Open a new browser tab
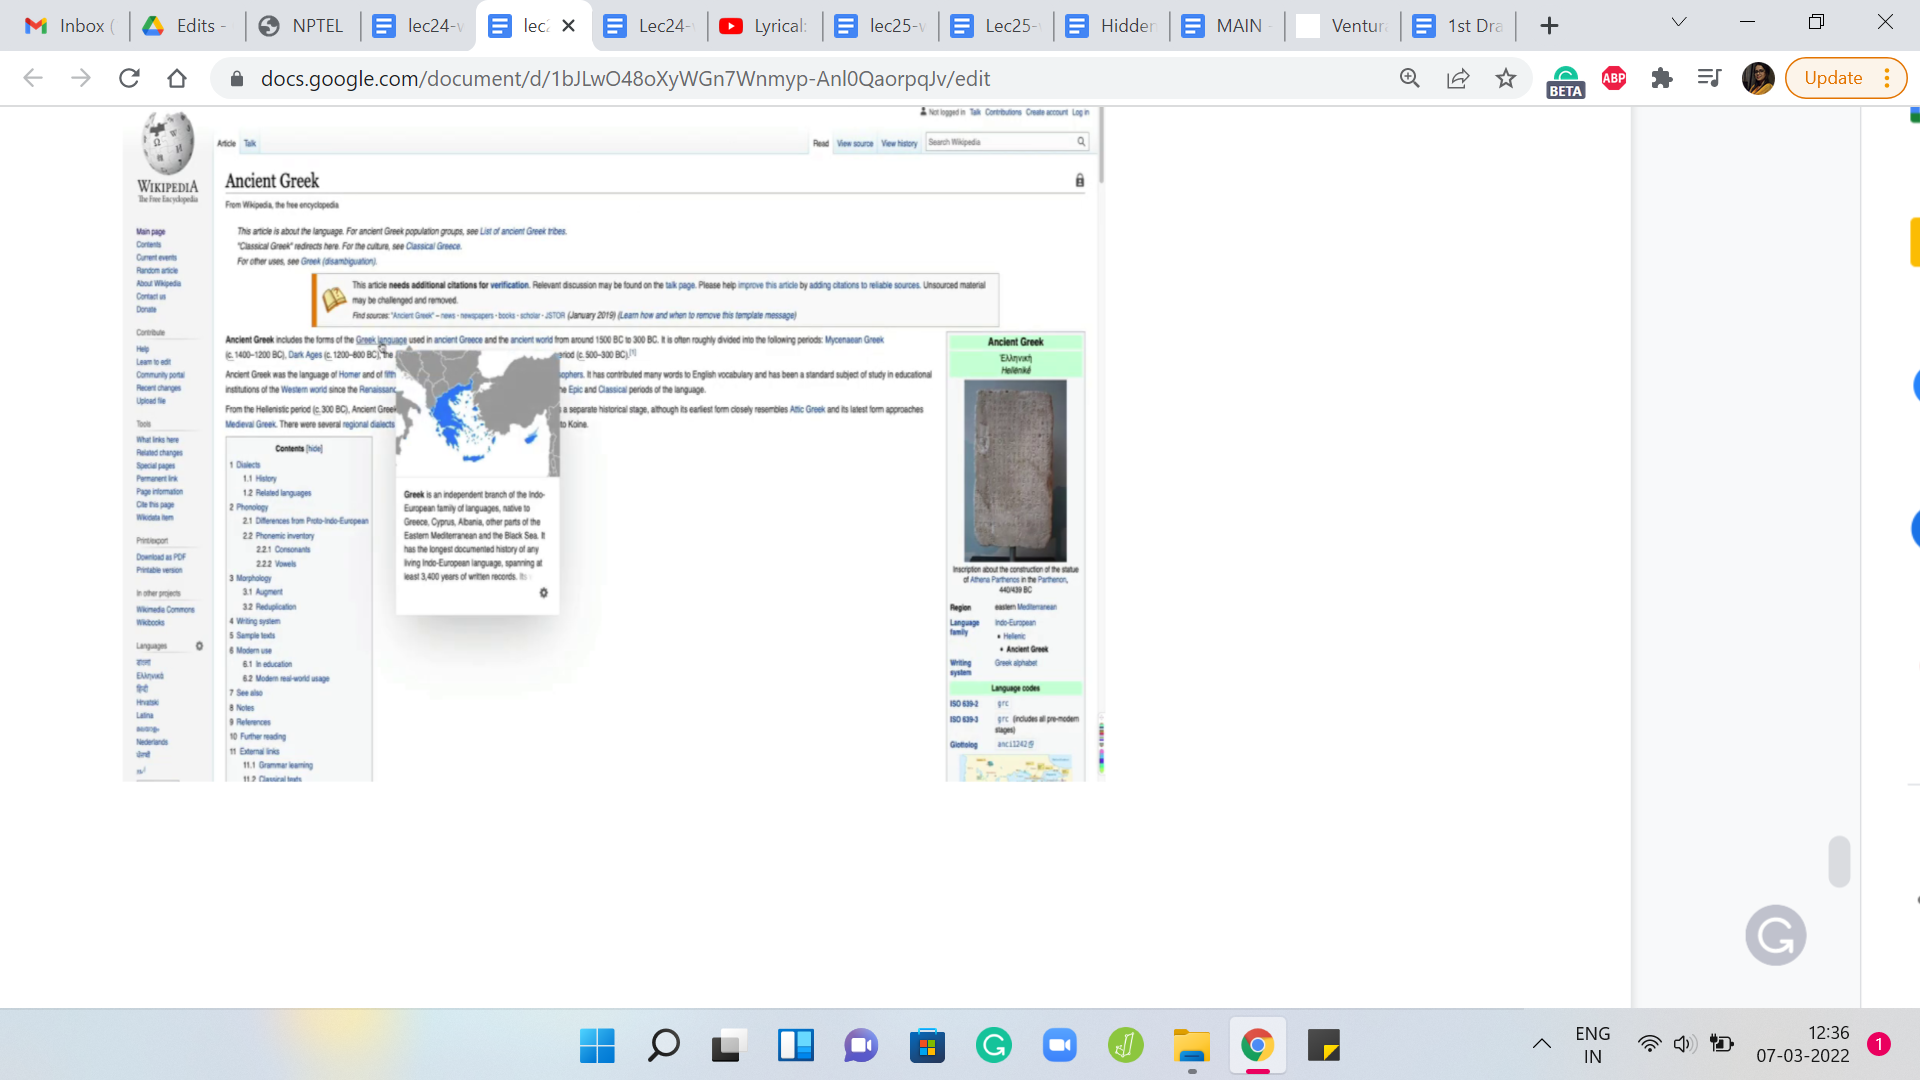 coord(1549,26)
